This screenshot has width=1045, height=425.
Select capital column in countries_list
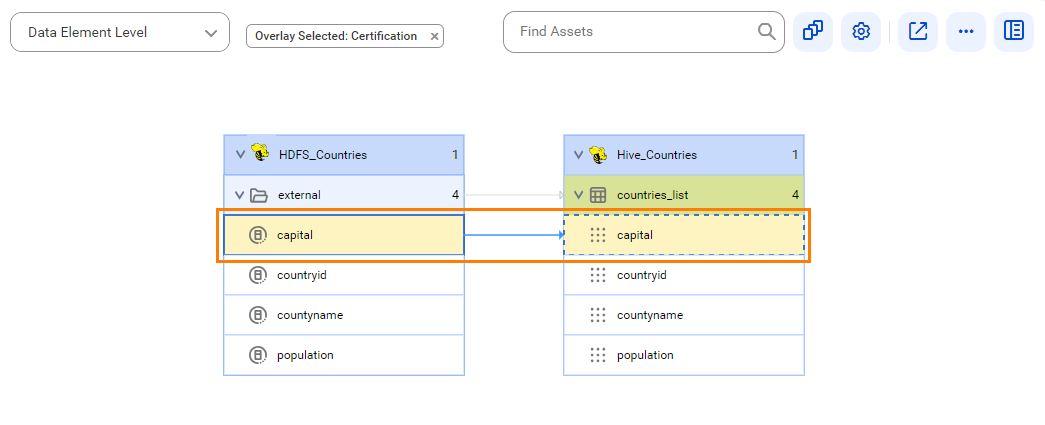coord(684,234)
